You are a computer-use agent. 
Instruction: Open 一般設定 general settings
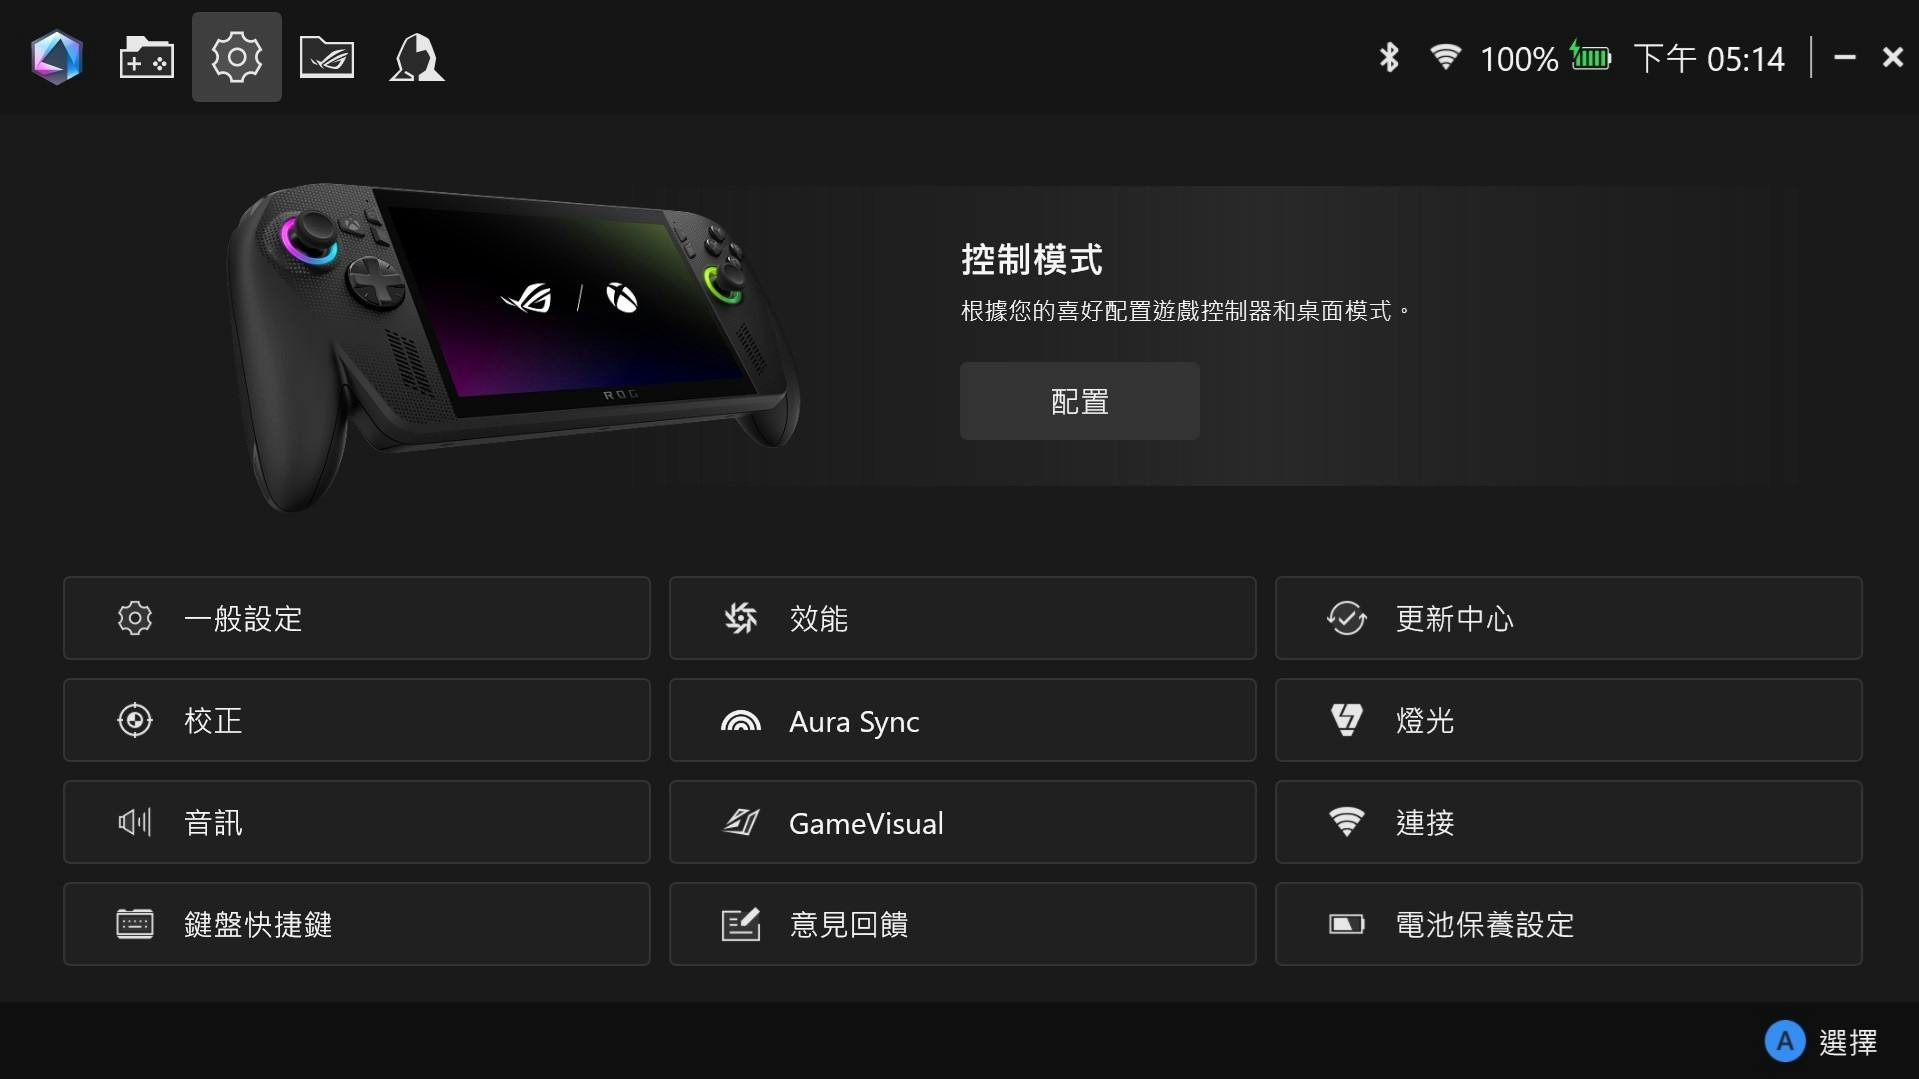click(x=357, y=618)
